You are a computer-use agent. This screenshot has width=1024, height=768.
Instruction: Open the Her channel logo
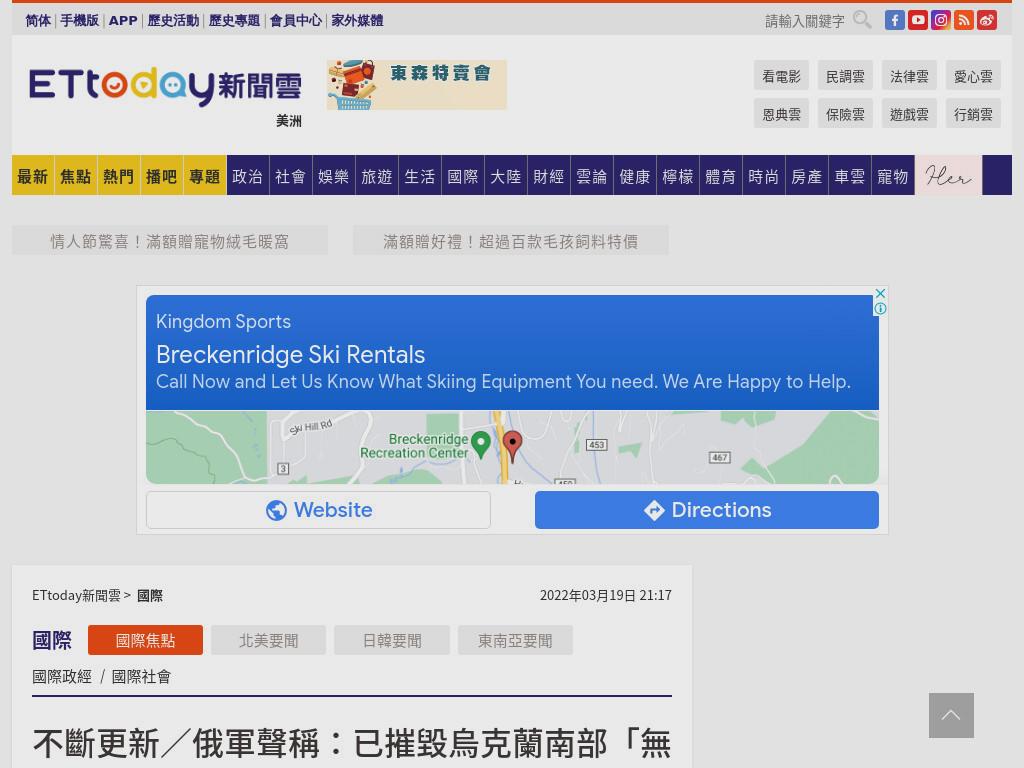[948, 175]
